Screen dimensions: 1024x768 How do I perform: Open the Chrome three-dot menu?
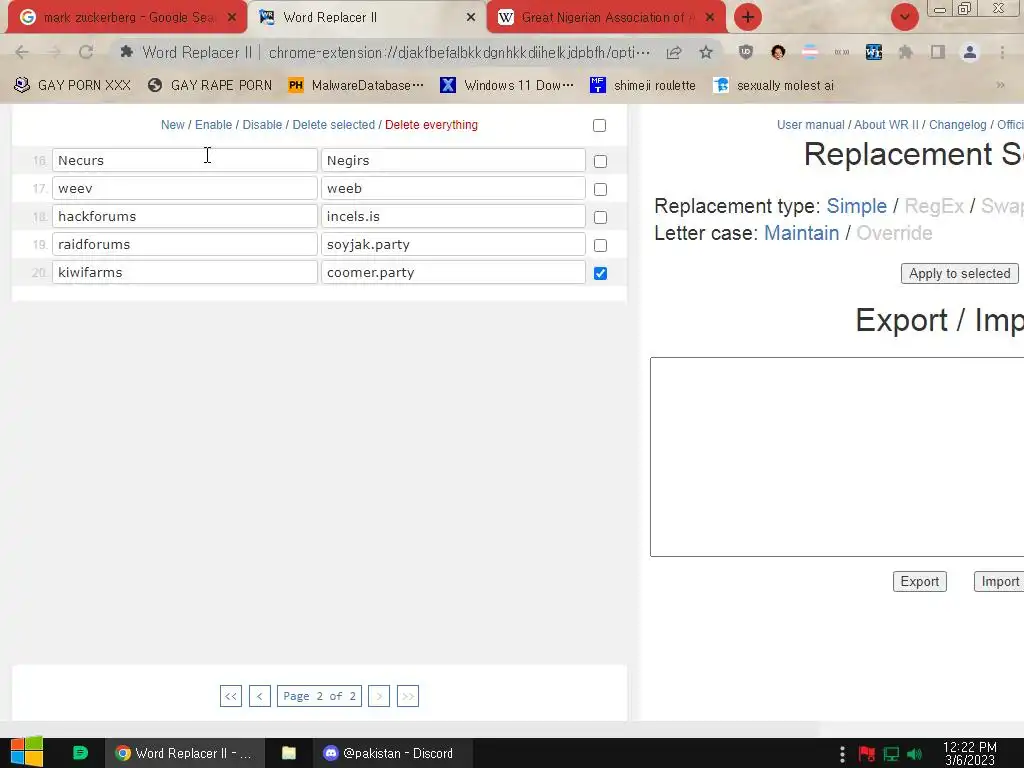(1002, 52)
